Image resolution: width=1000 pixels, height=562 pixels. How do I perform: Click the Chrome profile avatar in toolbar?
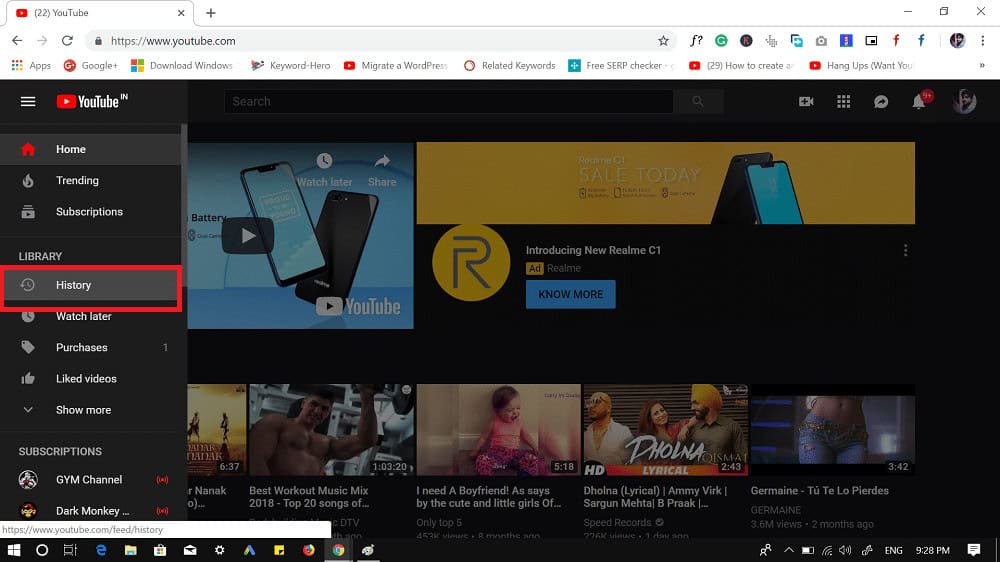[957, 41]
